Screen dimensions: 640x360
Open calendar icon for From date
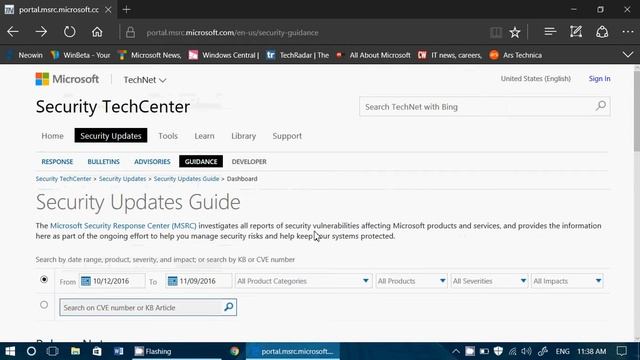[86, 281]
